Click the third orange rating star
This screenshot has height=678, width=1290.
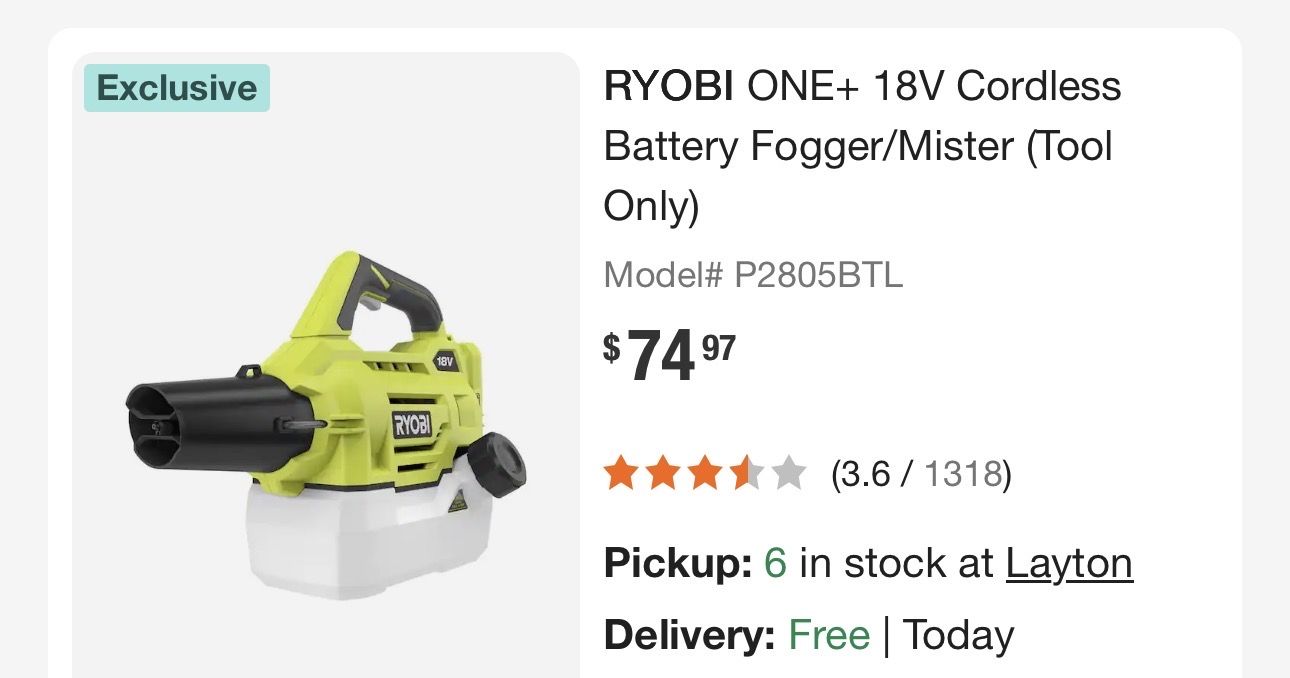pos(704,474)
